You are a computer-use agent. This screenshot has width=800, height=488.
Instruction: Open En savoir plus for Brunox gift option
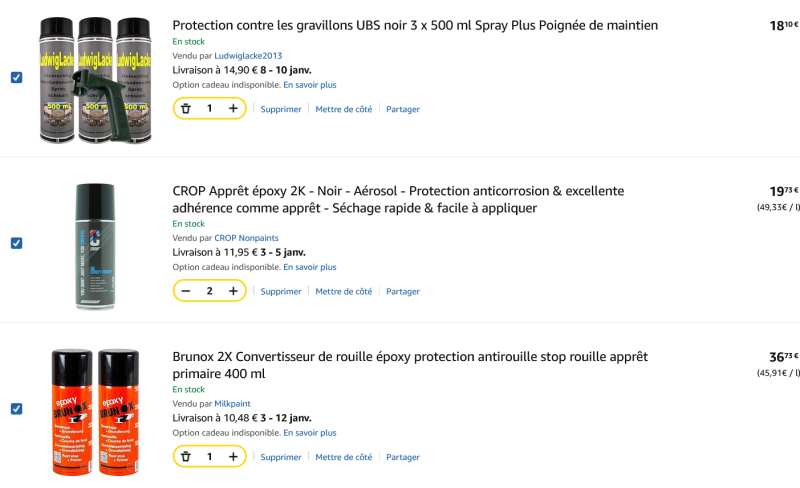coord(309,433)
